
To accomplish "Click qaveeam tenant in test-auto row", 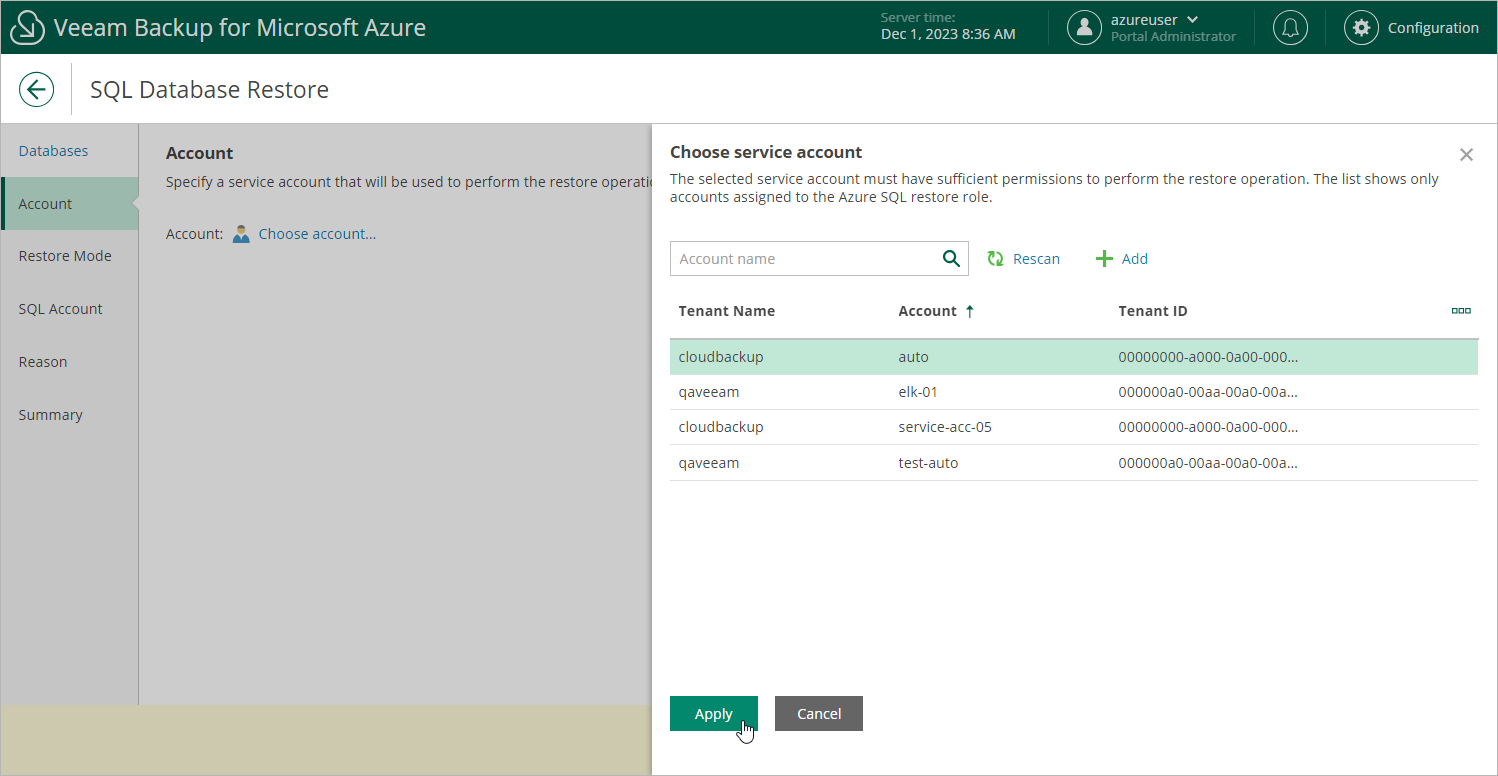I will pyautogui.click(x=709, y=463).
